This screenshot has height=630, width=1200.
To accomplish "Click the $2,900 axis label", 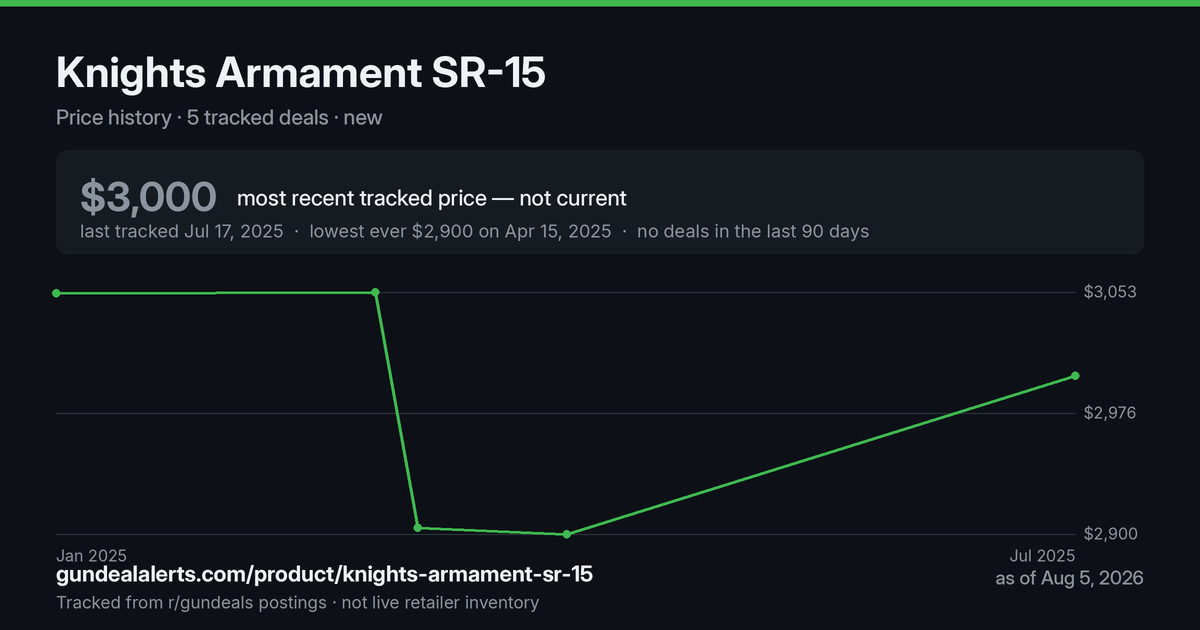I will pyautogui.click(x=1110, y=534).
